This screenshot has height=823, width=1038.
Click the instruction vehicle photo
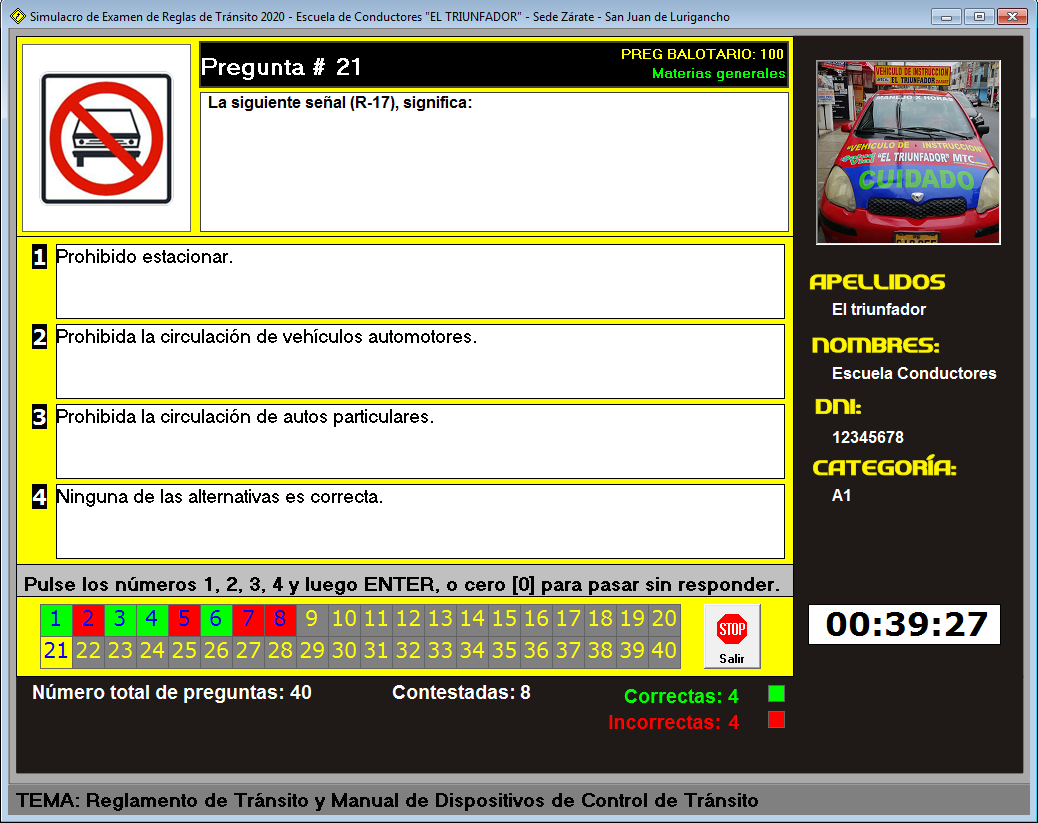point(908,152)
